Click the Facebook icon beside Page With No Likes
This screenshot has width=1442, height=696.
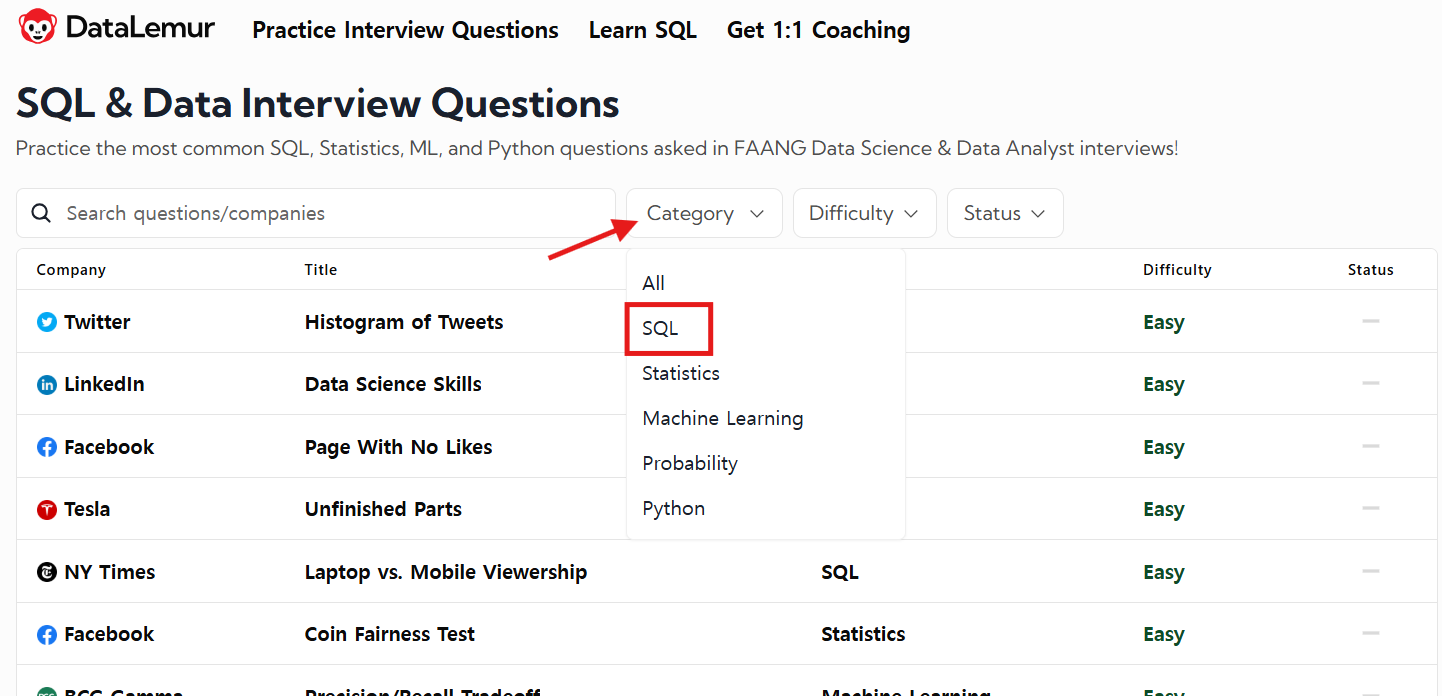[47, 447]
